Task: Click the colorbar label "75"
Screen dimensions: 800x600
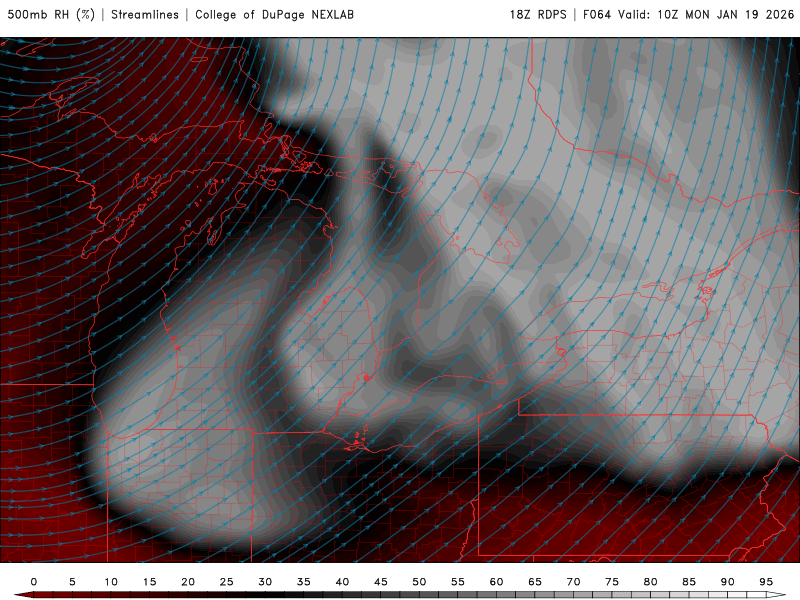Action: (612, 582)
